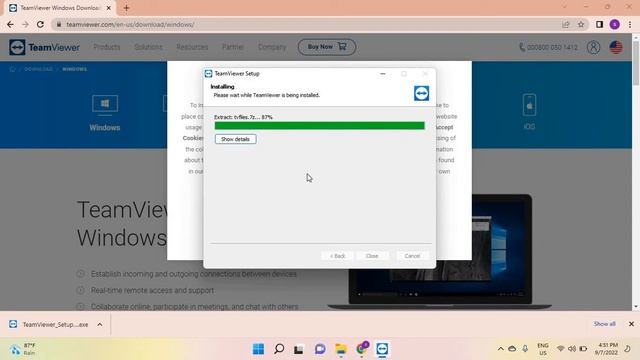Viewport: 640px width, 360px height.
Task: Open a new browser tab
Action: [x=127, y=8]
